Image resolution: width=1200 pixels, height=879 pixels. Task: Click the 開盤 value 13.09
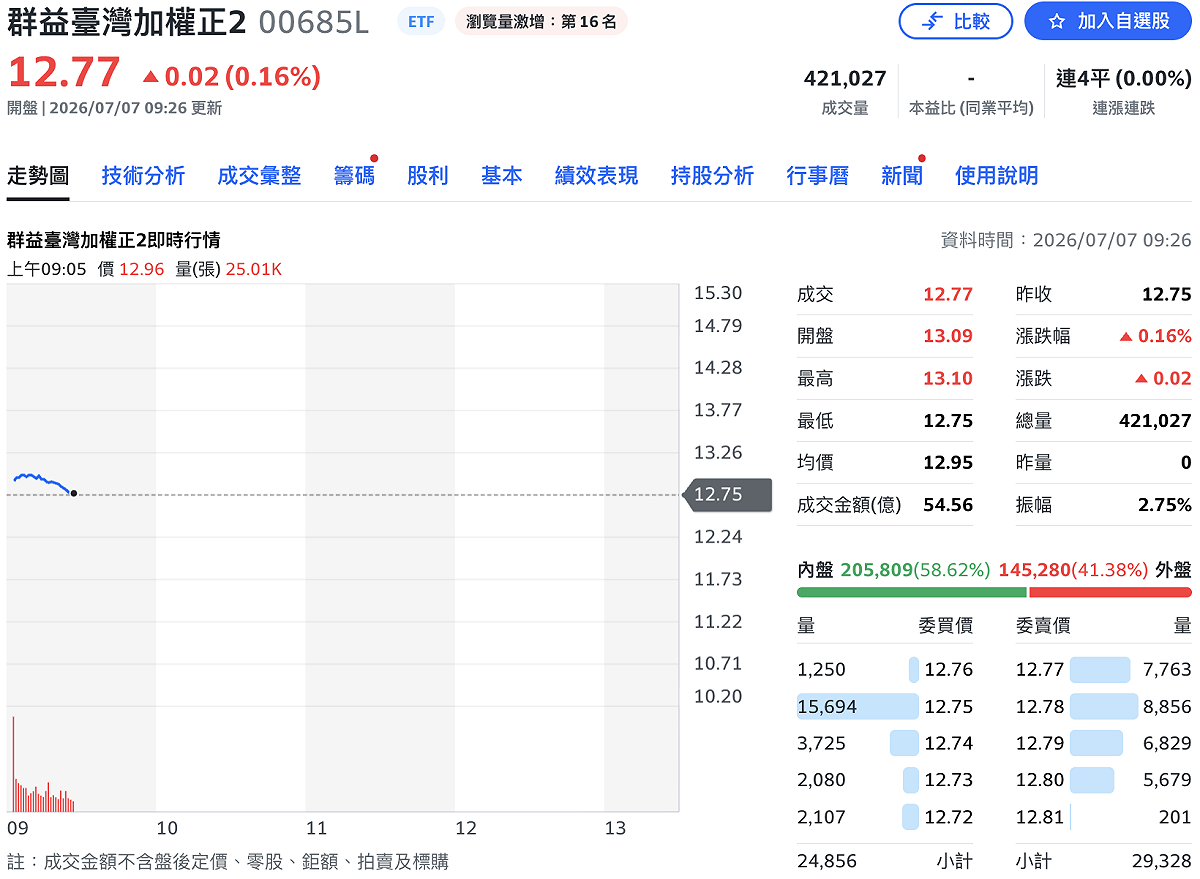point(948,336)
